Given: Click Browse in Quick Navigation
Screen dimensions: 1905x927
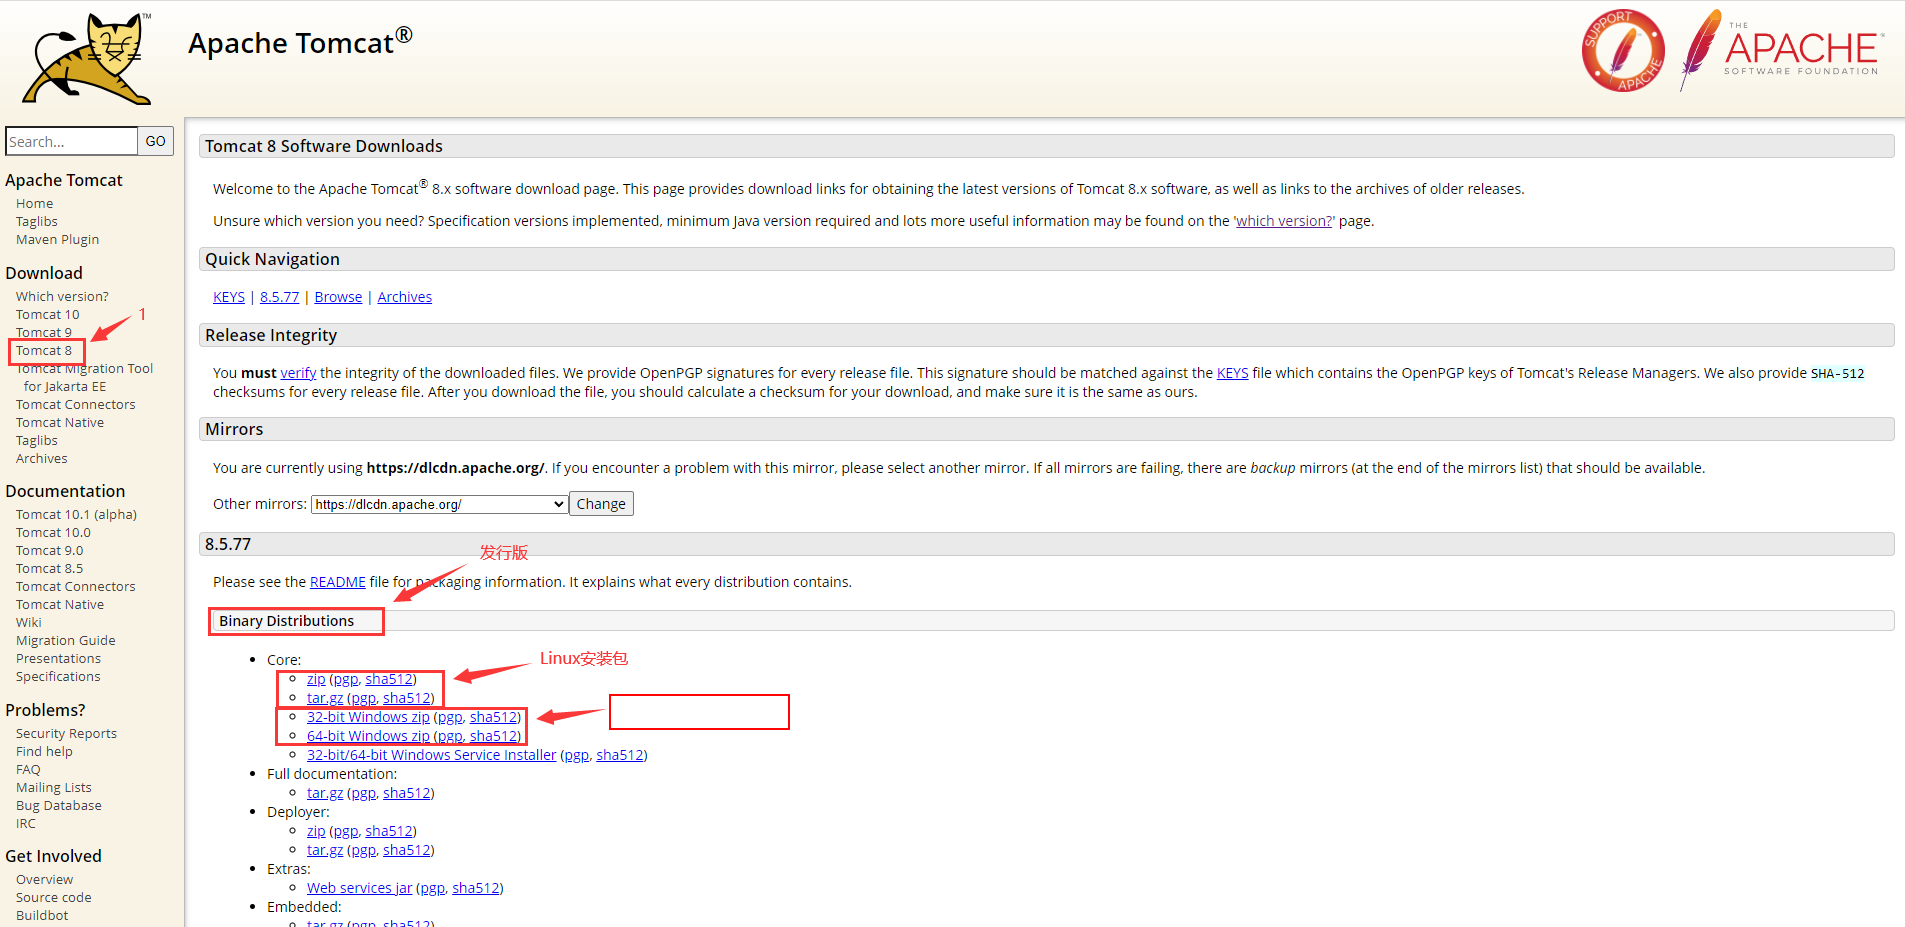Looking at the screenshot, I should [339, 297].
